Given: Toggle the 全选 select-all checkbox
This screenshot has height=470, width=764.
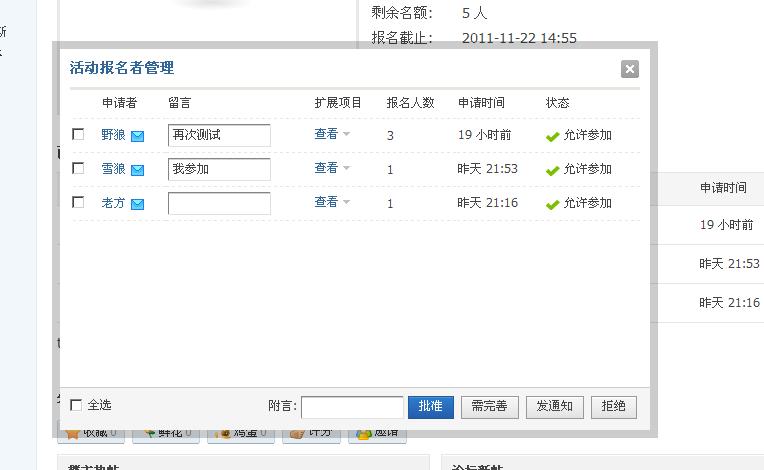Looking at the screenshot, I should [76, 405].
